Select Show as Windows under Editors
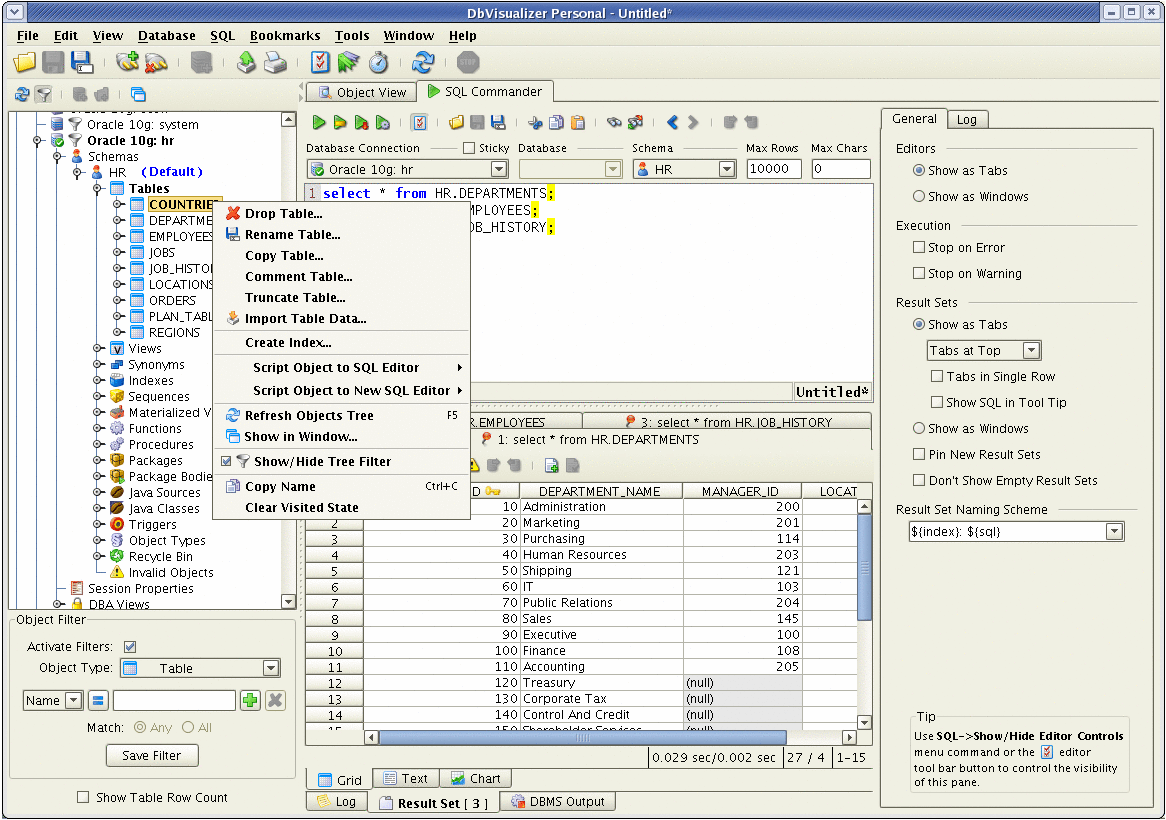The image size is (1166, 820). pyautogui.click(x=919, y=196)
